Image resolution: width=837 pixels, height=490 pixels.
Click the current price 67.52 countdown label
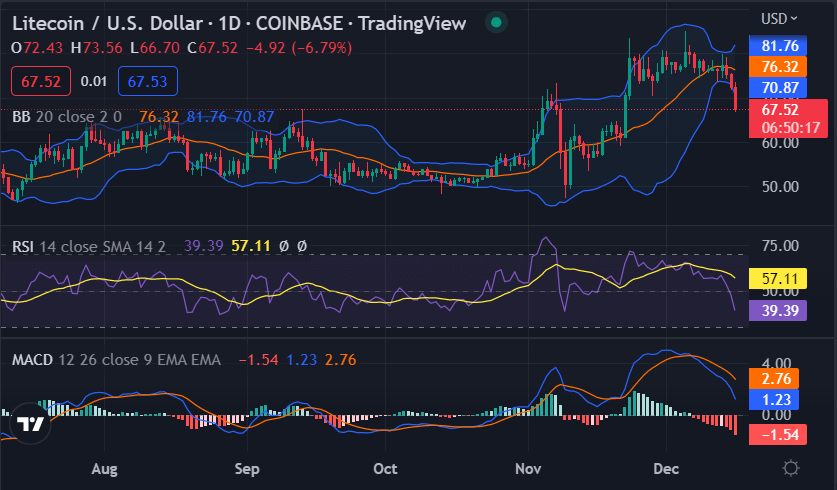[788, 118]
